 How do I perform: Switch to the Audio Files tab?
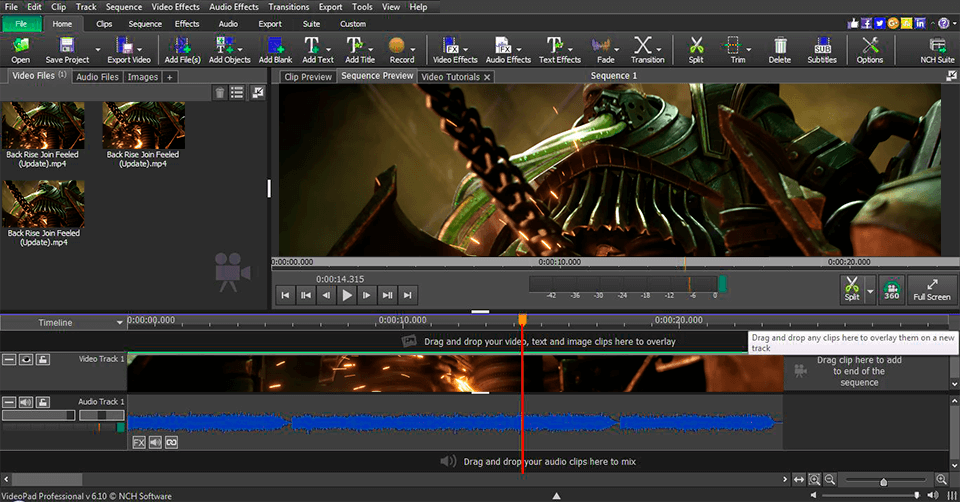click(x=97, y=77)
